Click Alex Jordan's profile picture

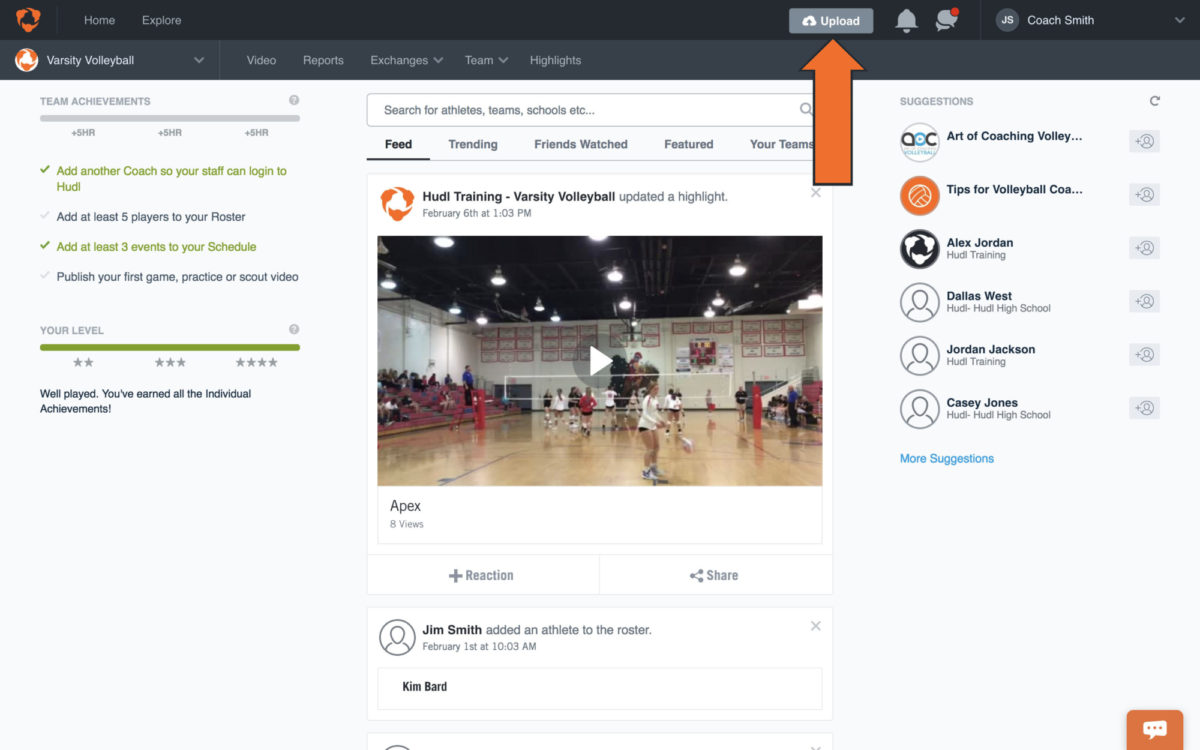pyautogui.click(x=920, y=249)
